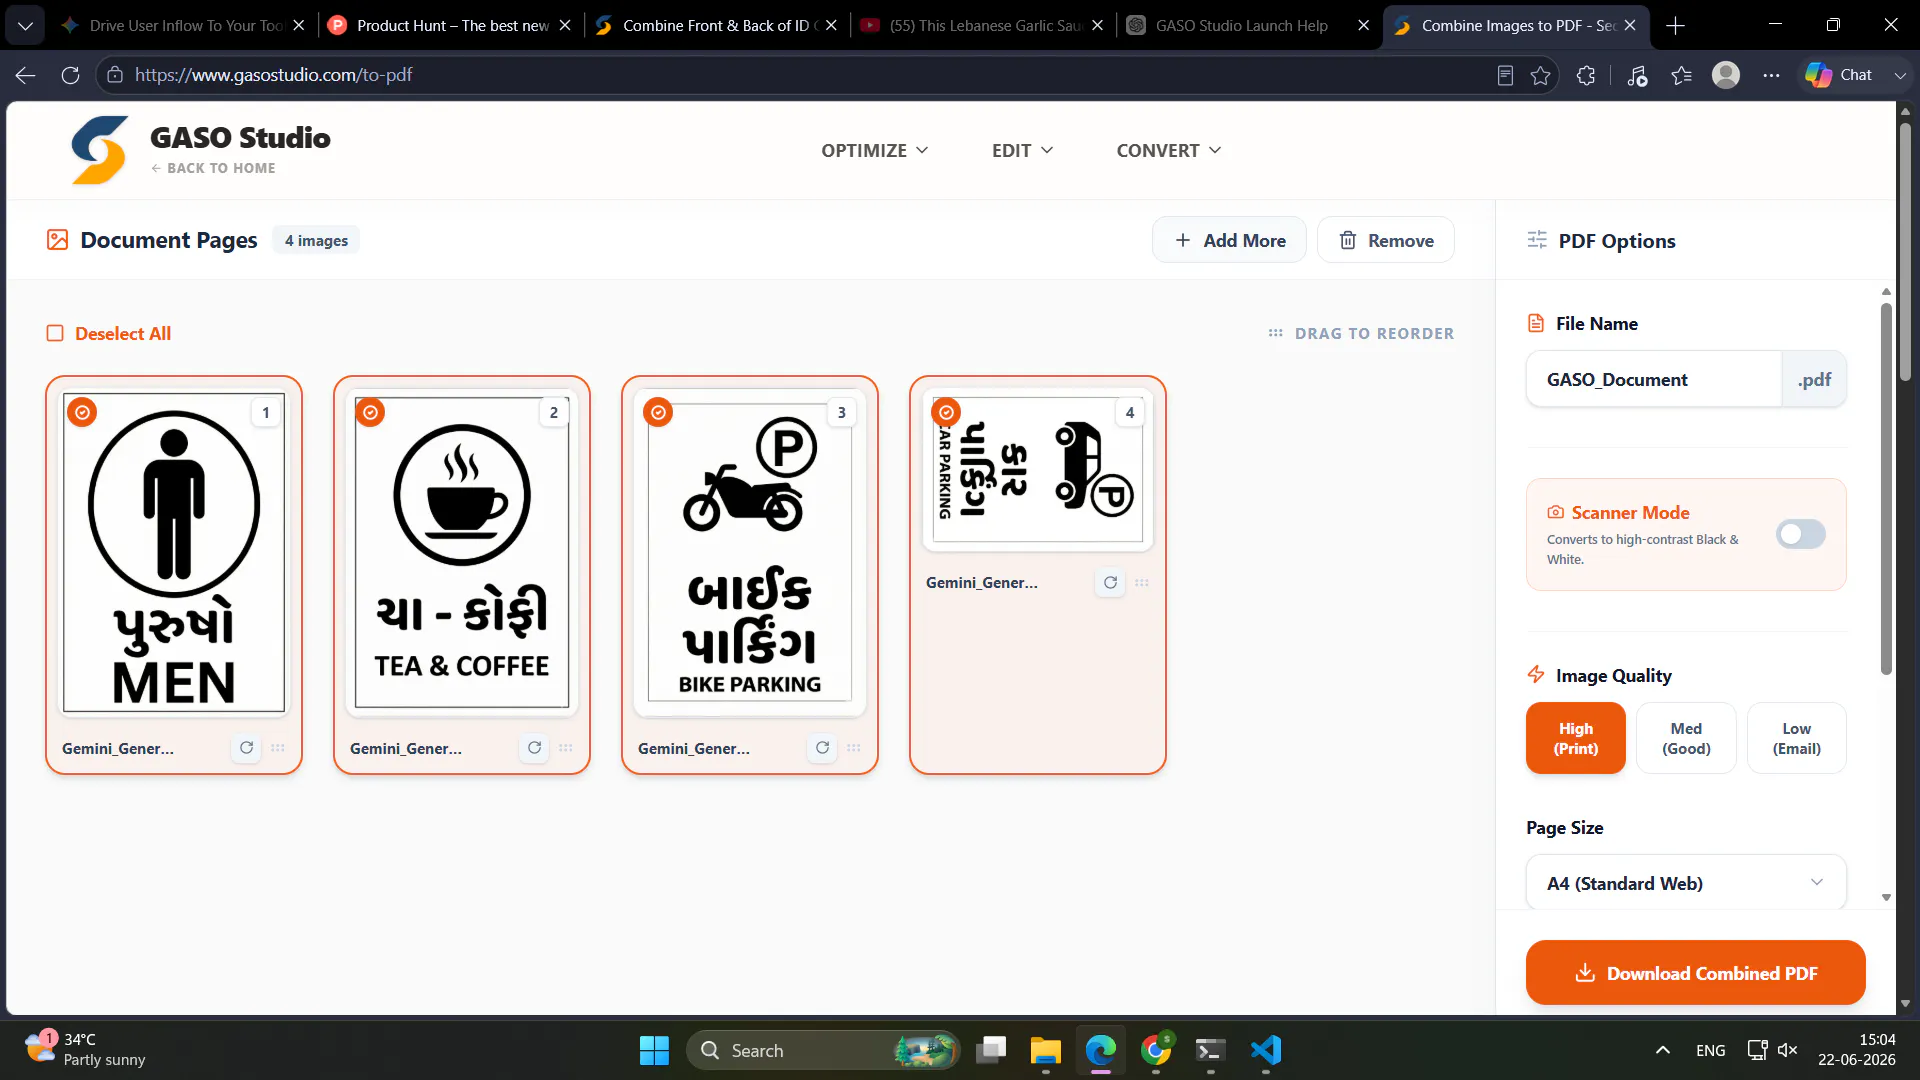Screen dimensions: 1920x1080
Task: Open the Windows Start menu
Action: click(x=654, y=1050)
